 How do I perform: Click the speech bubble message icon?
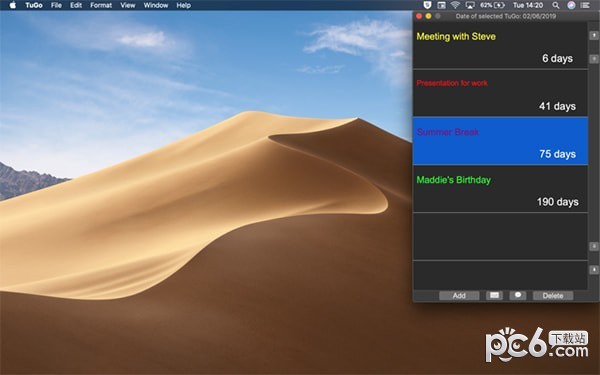pos(518,295)
